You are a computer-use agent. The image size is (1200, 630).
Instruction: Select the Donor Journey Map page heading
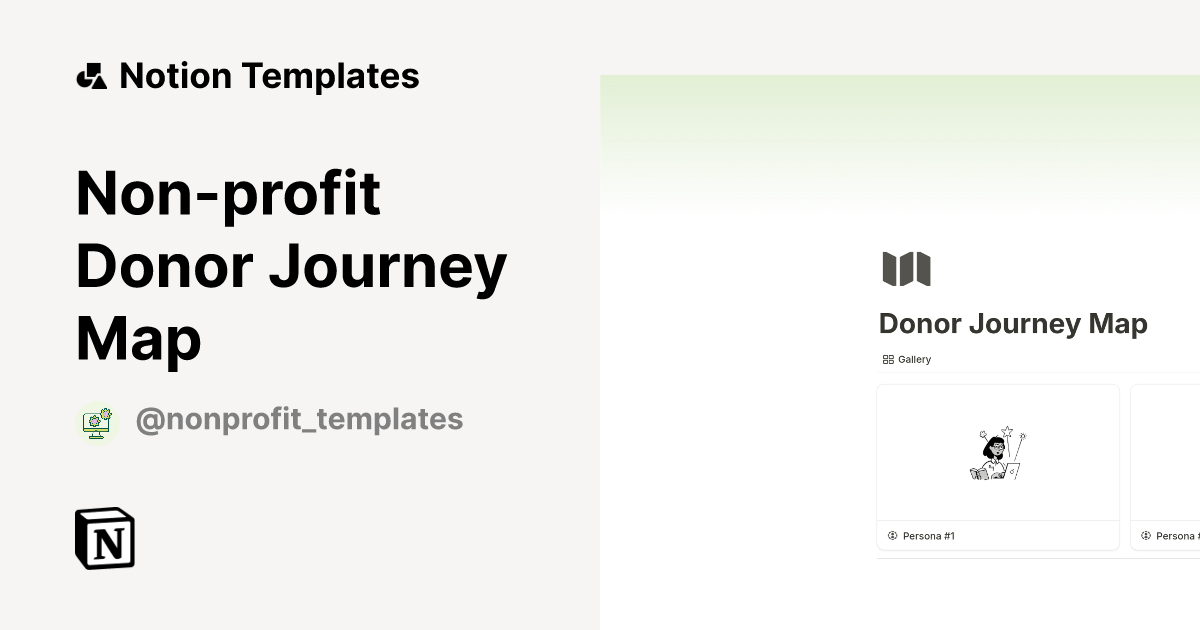[x=1012, y=324]
